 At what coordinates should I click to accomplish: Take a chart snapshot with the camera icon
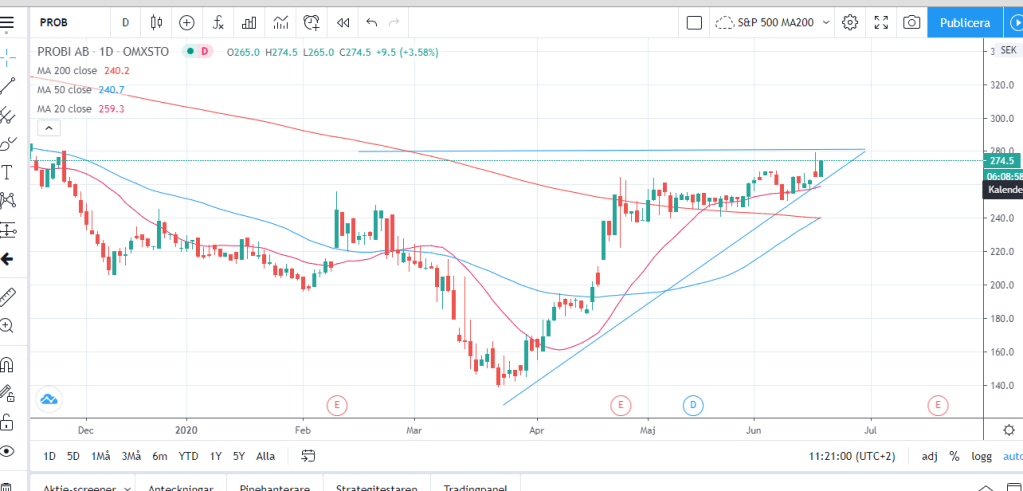(911, 22)
